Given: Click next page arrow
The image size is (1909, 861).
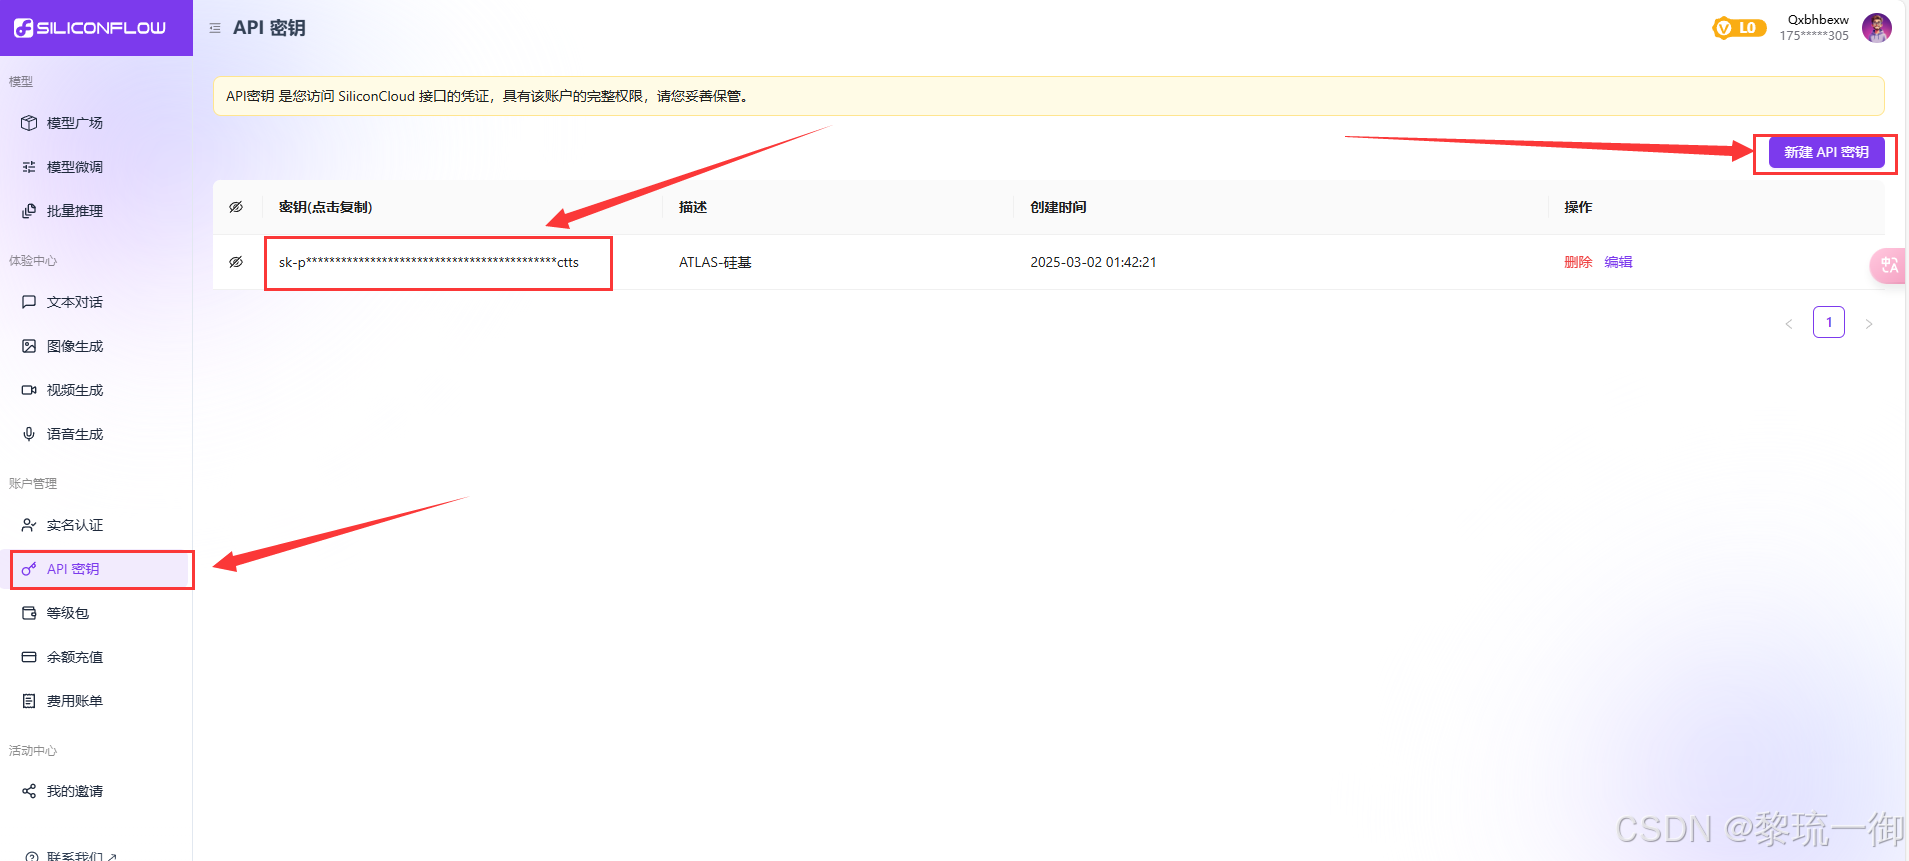Looking at the screenshot, I should coord(1869,323).
